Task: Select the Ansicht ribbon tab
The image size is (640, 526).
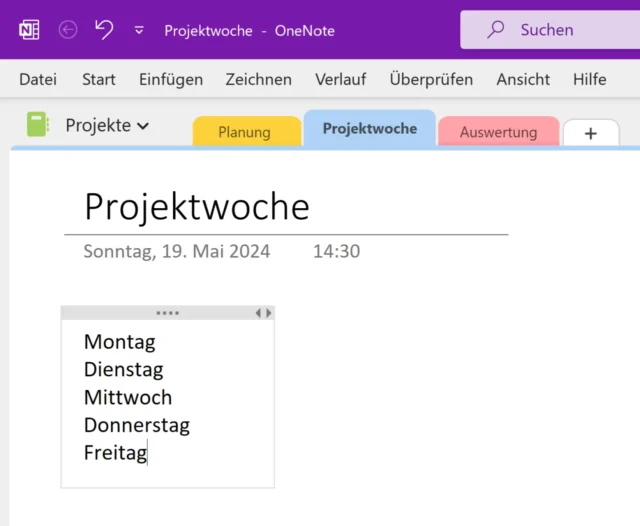Action: point(523,79)
